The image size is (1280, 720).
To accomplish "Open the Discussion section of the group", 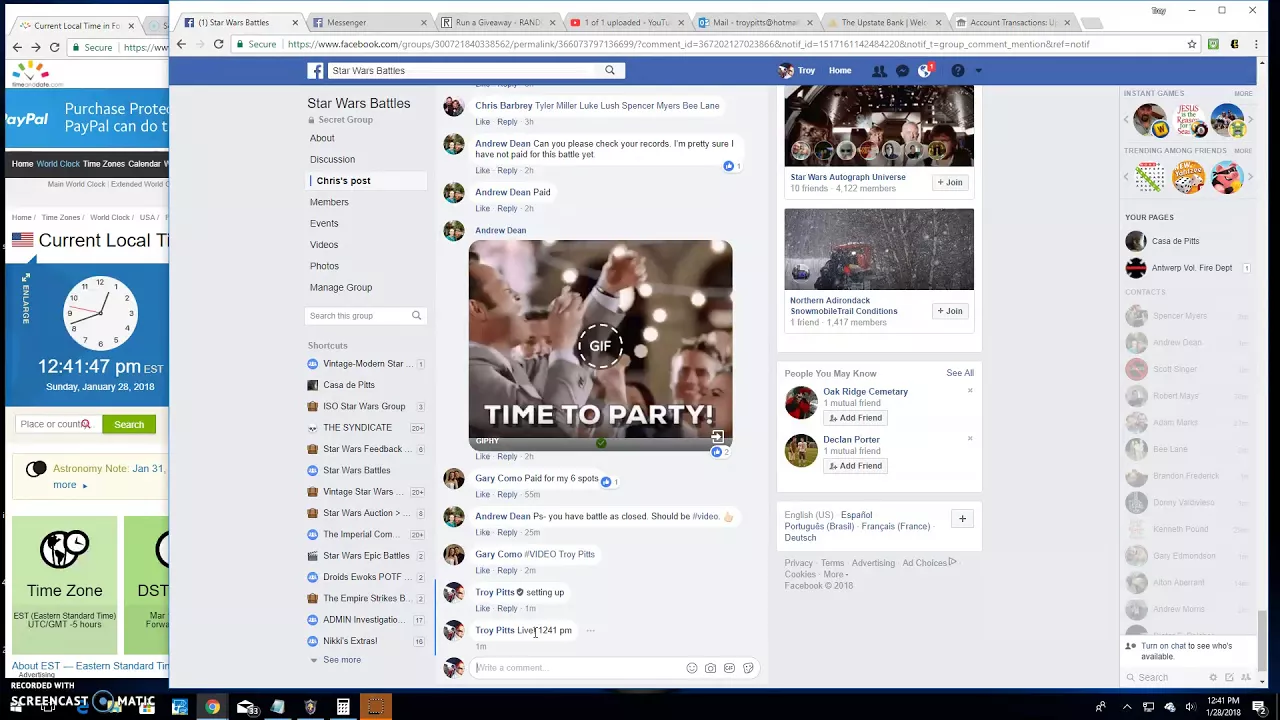I will 332,159.
